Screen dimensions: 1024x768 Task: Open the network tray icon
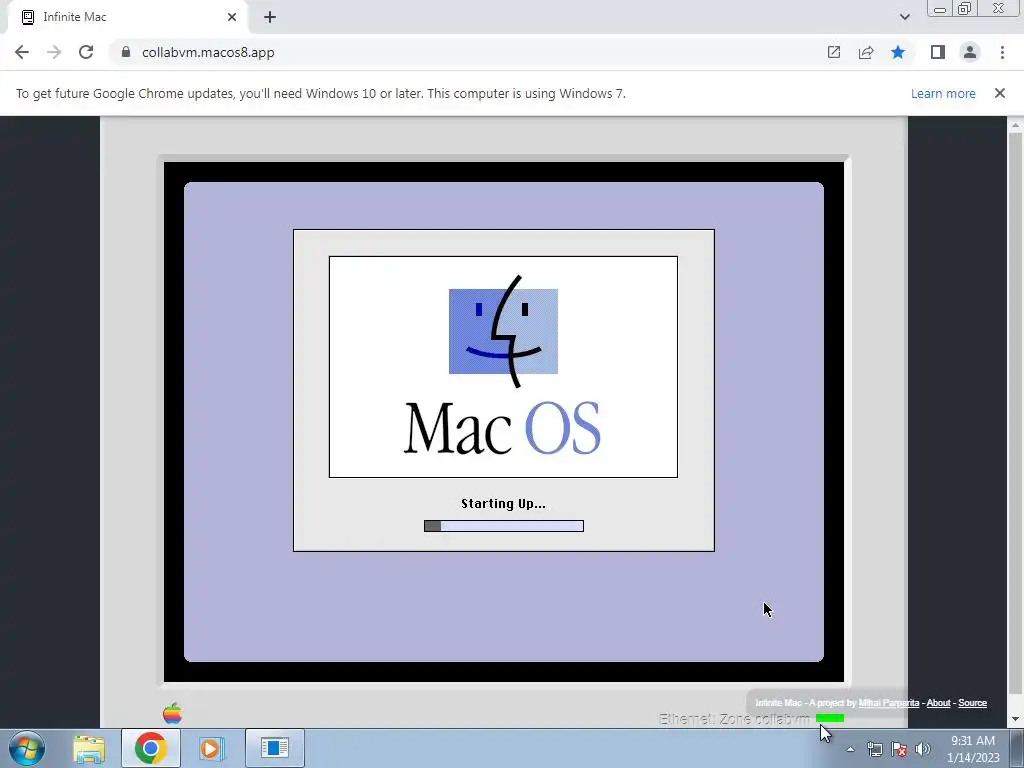click(x=874, y=749)
